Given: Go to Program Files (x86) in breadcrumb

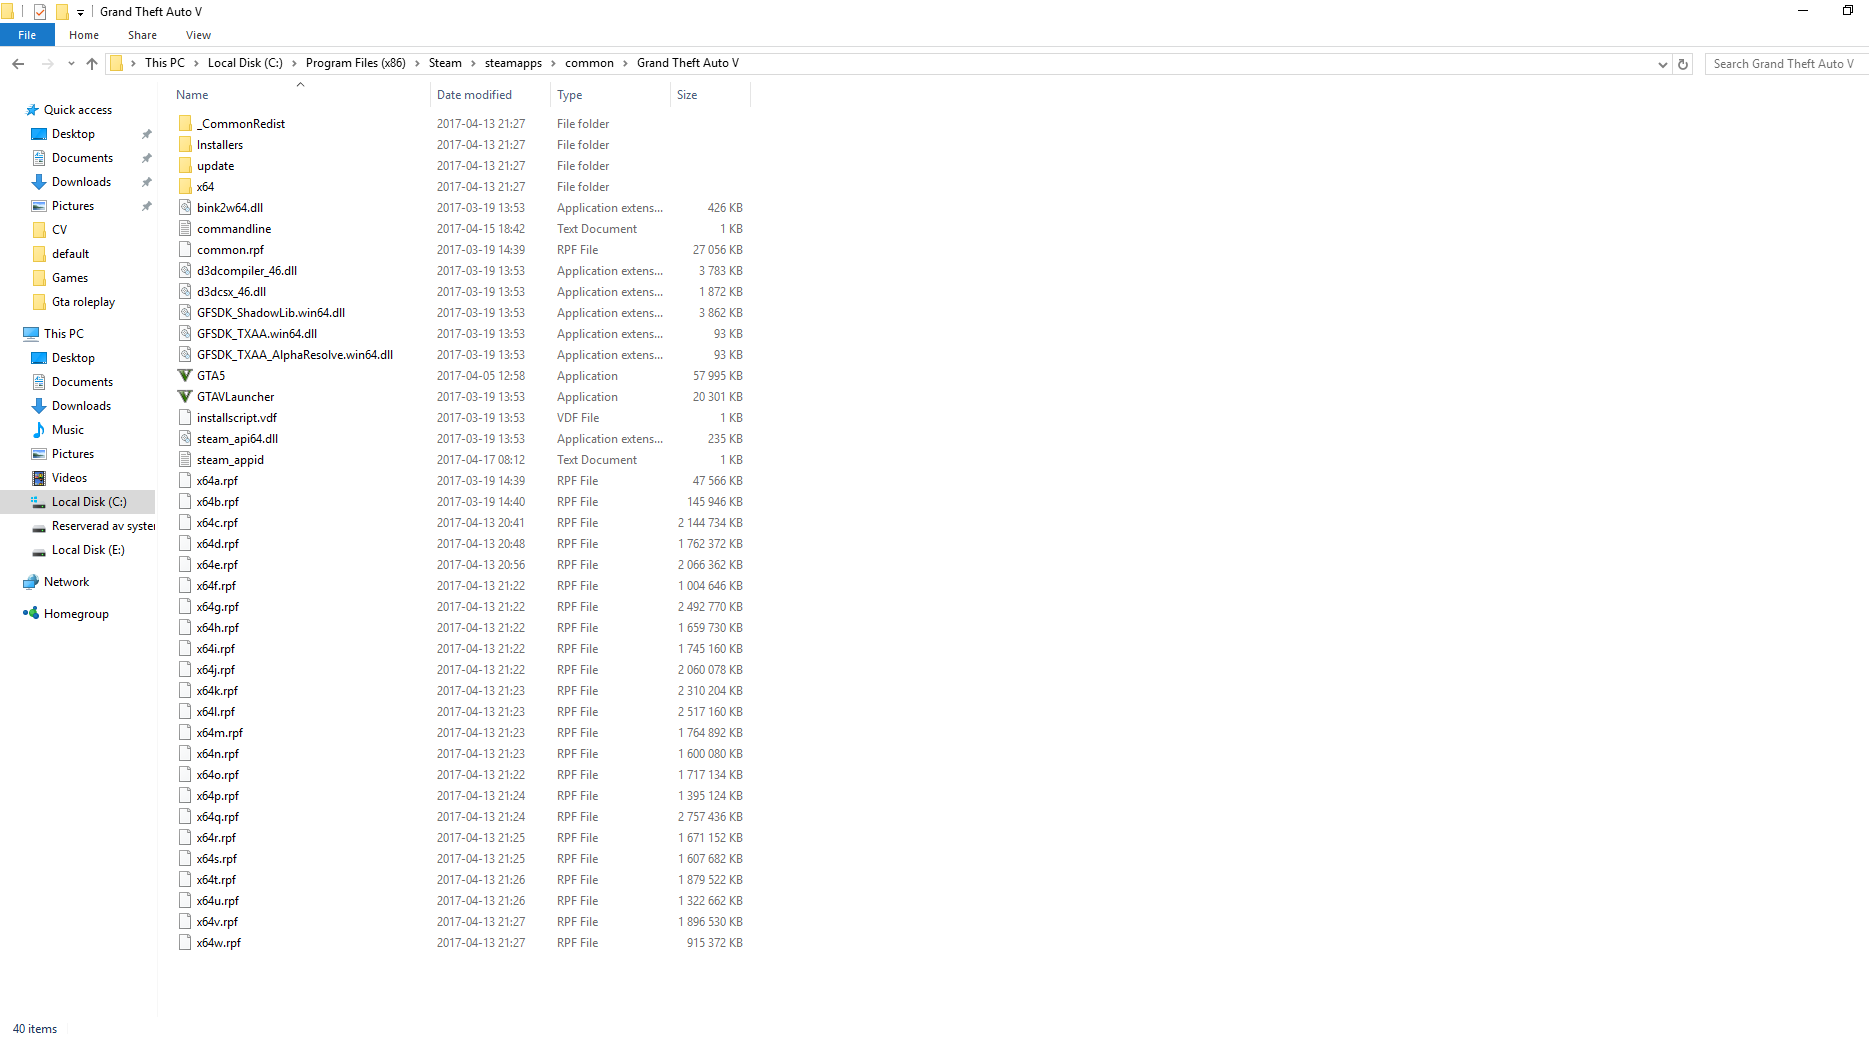Looking at the screenshot, I should pos(356,63).
